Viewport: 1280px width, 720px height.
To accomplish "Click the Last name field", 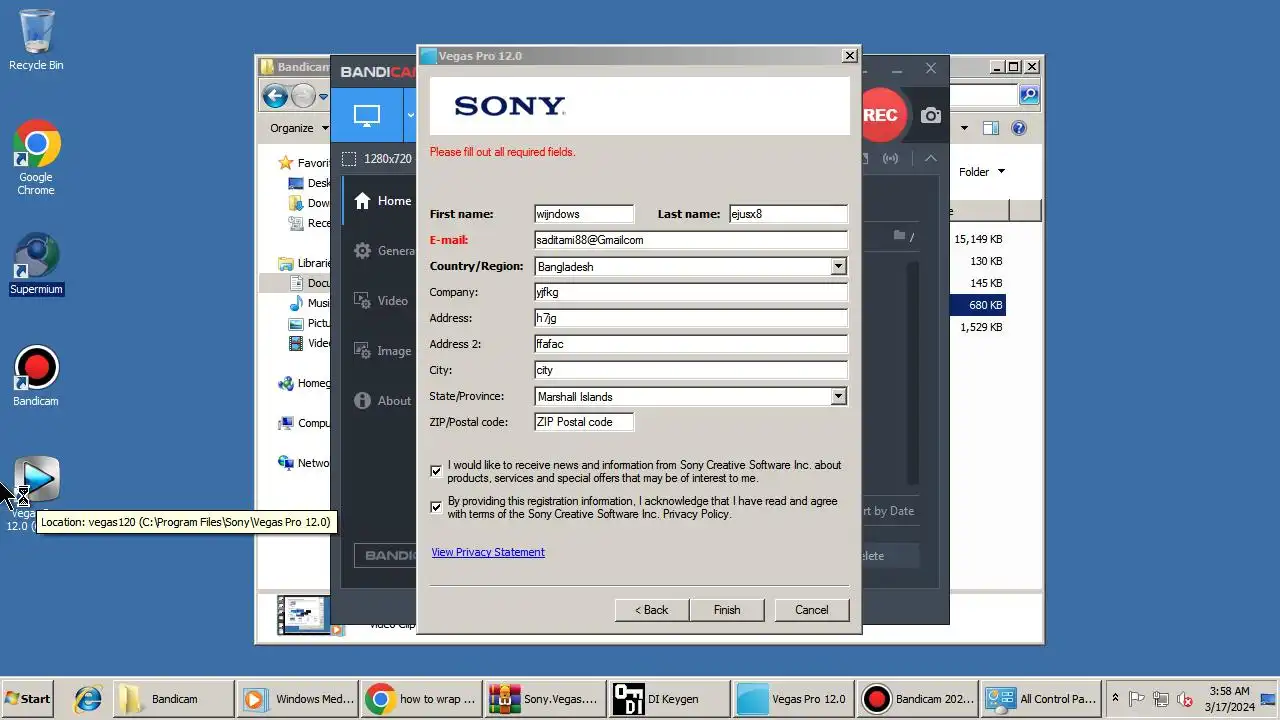I will [x=788, y=214].
